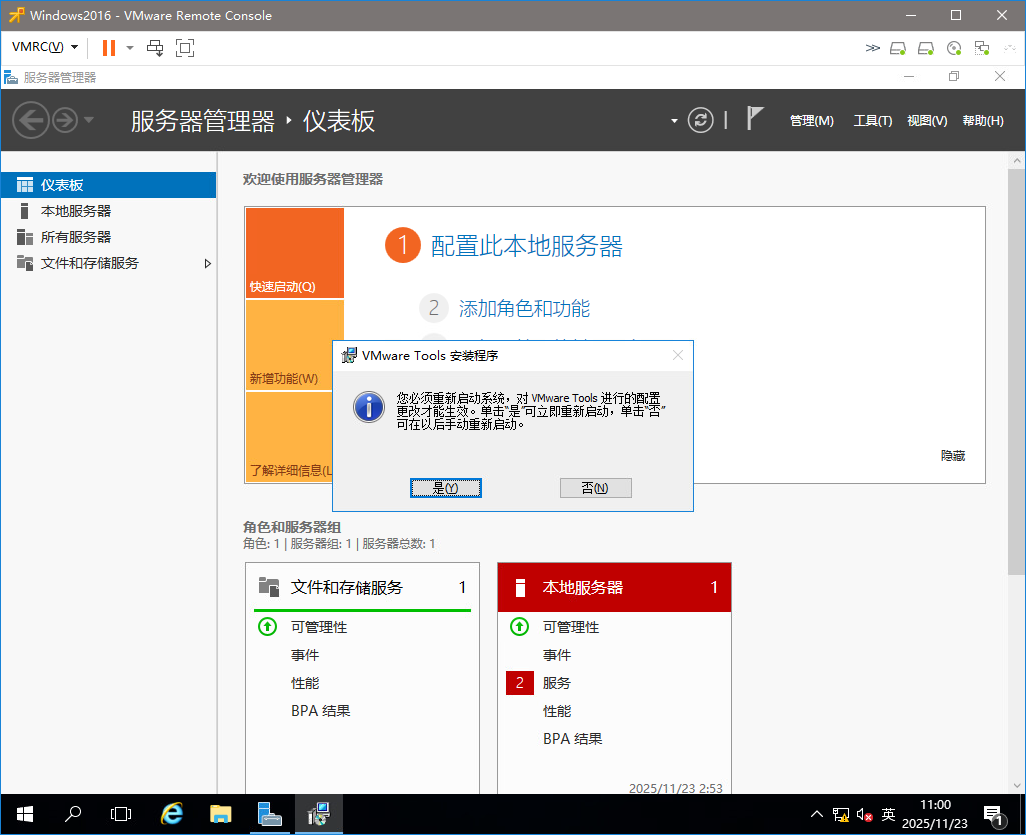Click the first hard disk device icon
Viewport: 1026px width, 835px height.
click(898, 48)
